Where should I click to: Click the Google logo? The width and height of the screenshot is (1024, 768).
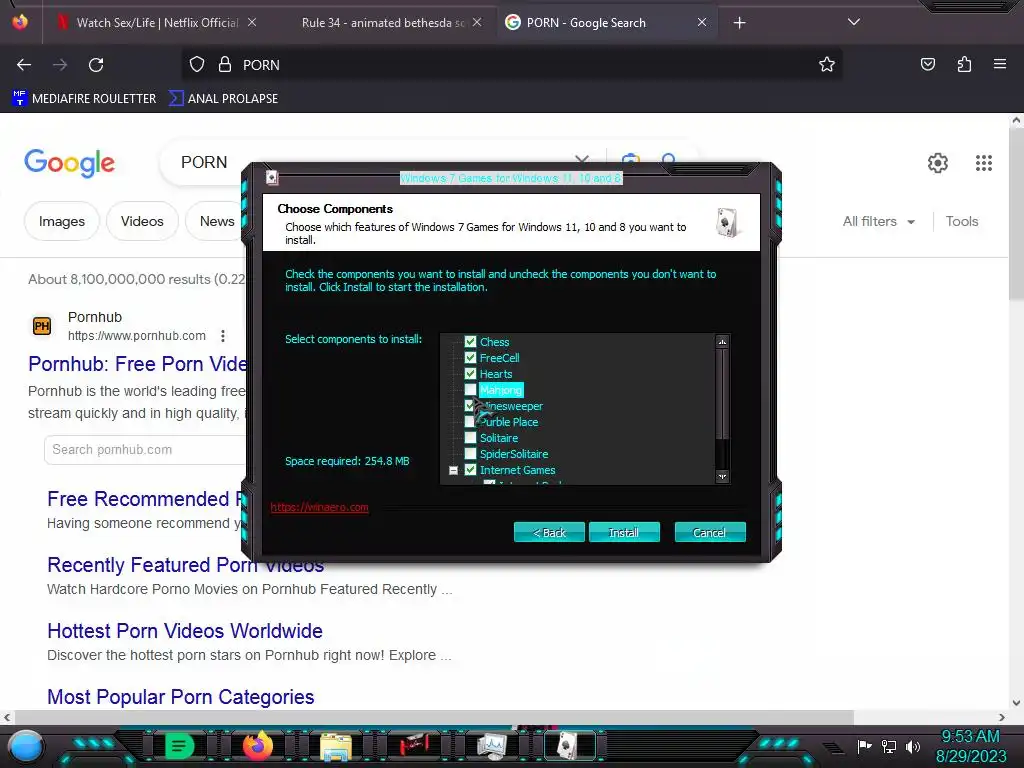(x=69, y=163)
